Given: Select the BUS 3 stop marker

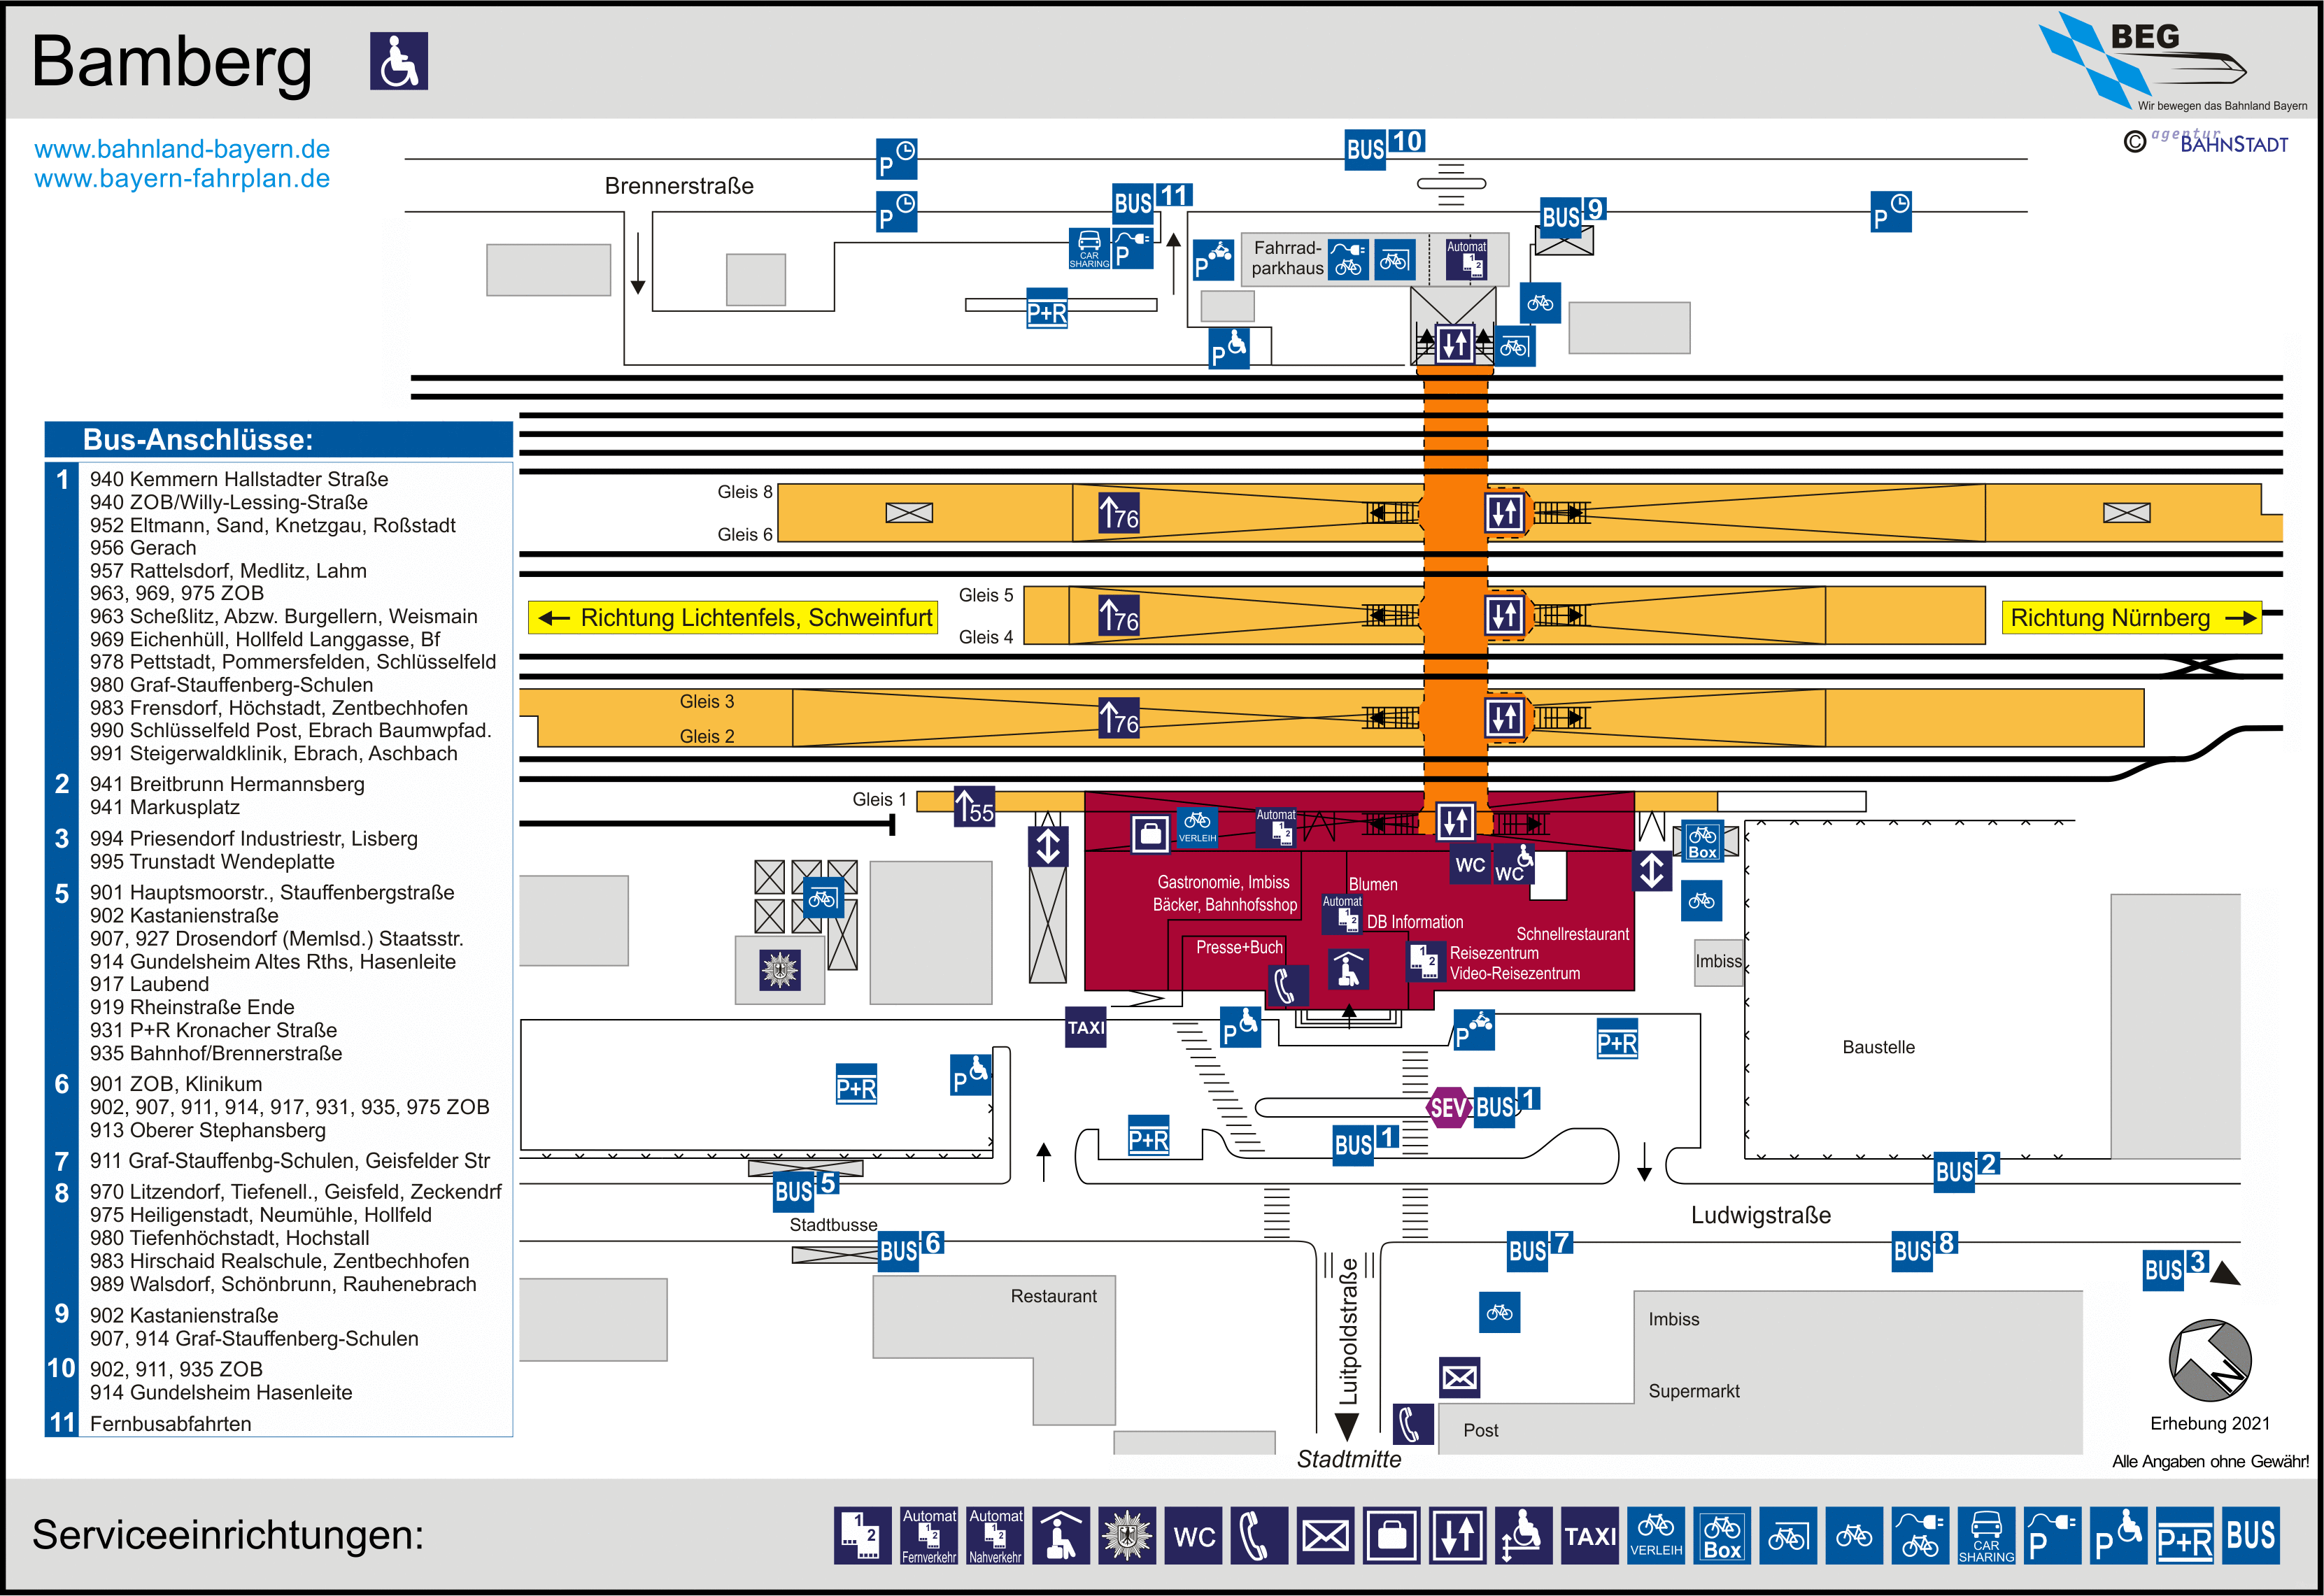Looking at the screenshot, I should [x=2175, y=1269].
